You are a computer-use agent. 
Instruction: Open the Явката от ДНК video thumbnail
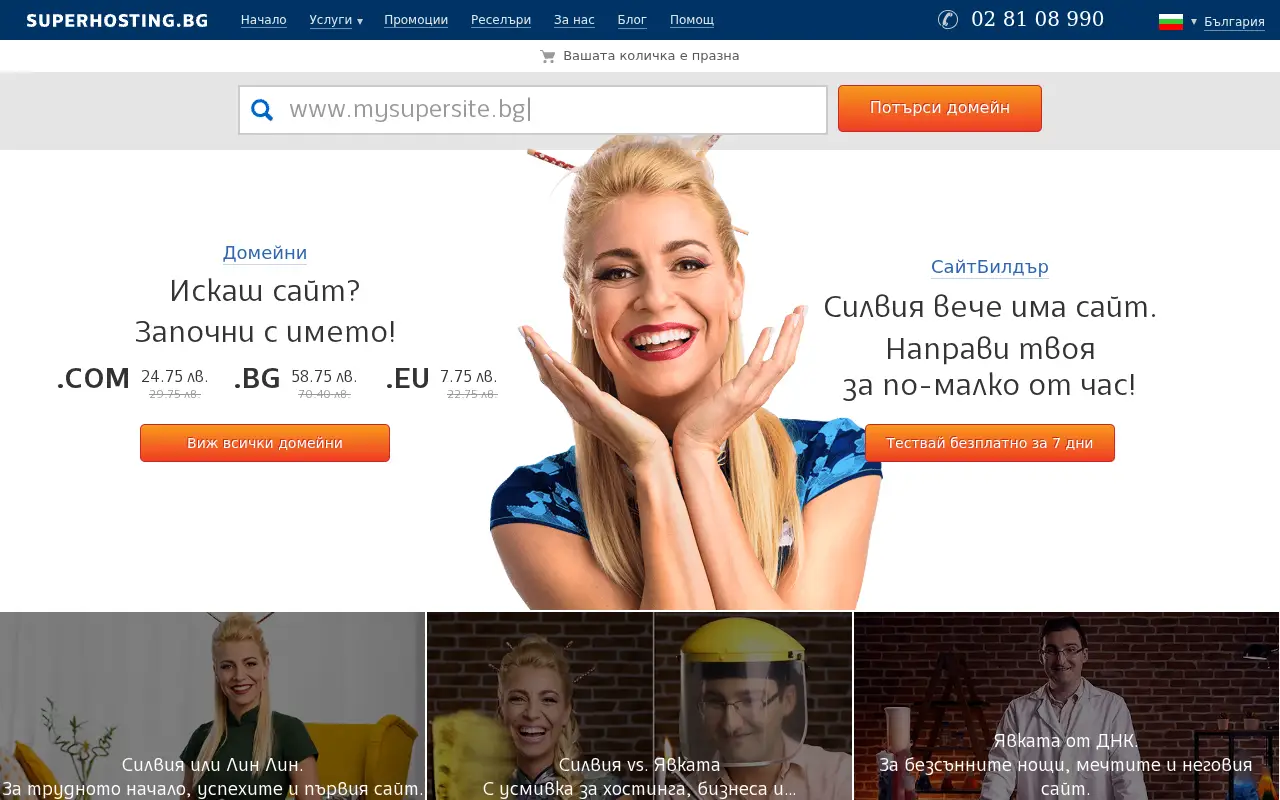click(1067, 706)
